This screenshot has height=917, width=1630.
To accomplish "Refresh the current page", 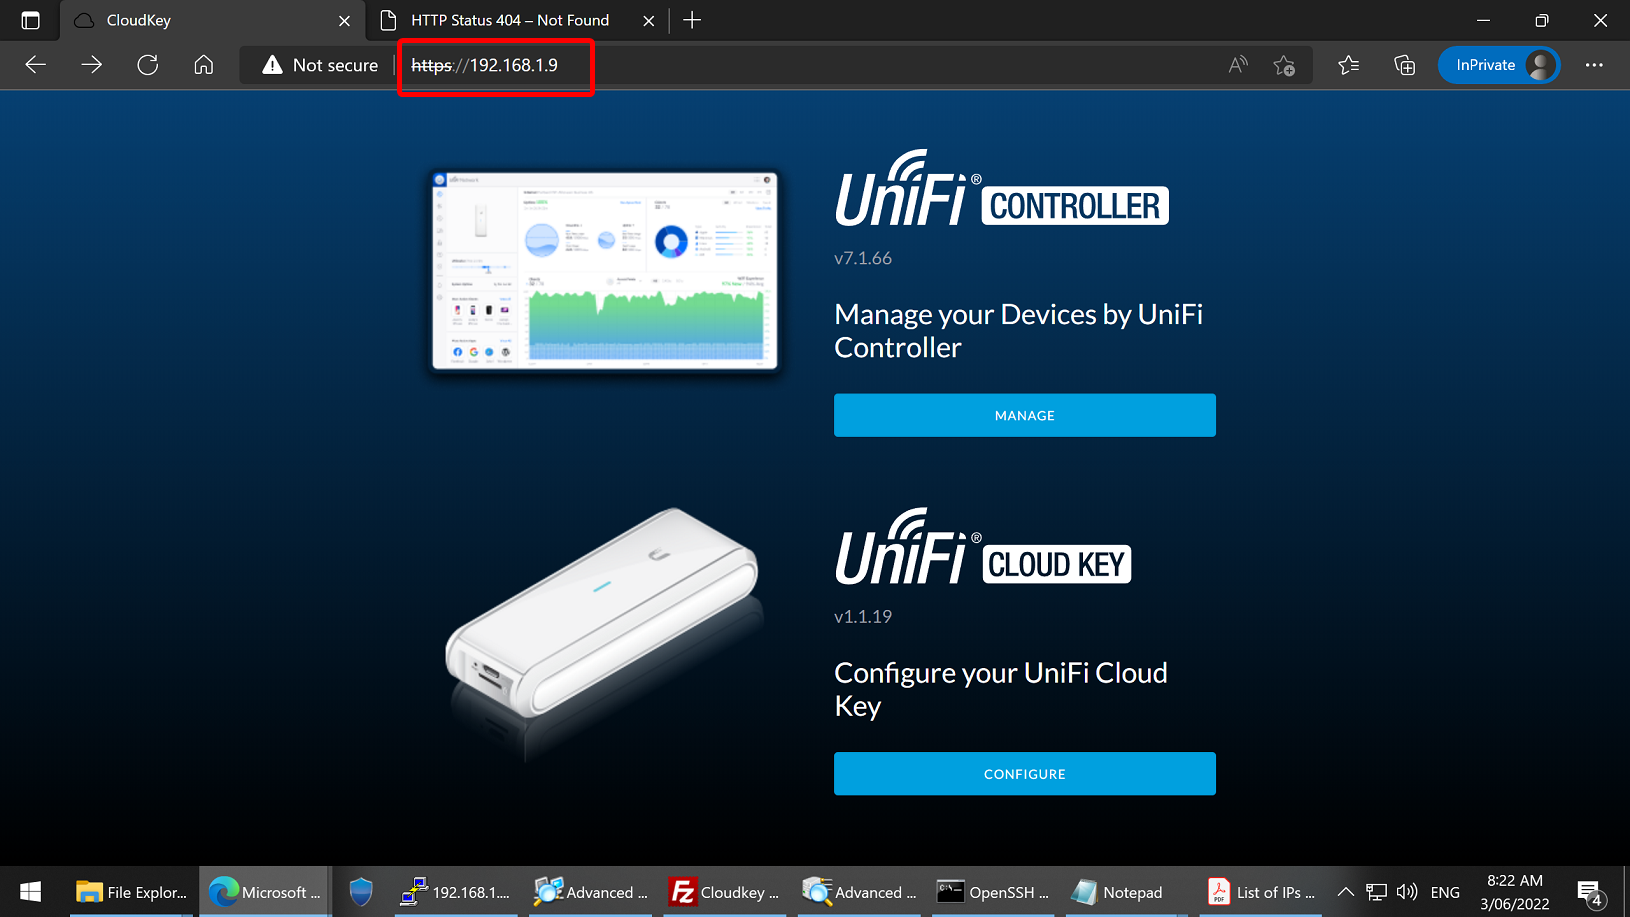I will point(148,65).
